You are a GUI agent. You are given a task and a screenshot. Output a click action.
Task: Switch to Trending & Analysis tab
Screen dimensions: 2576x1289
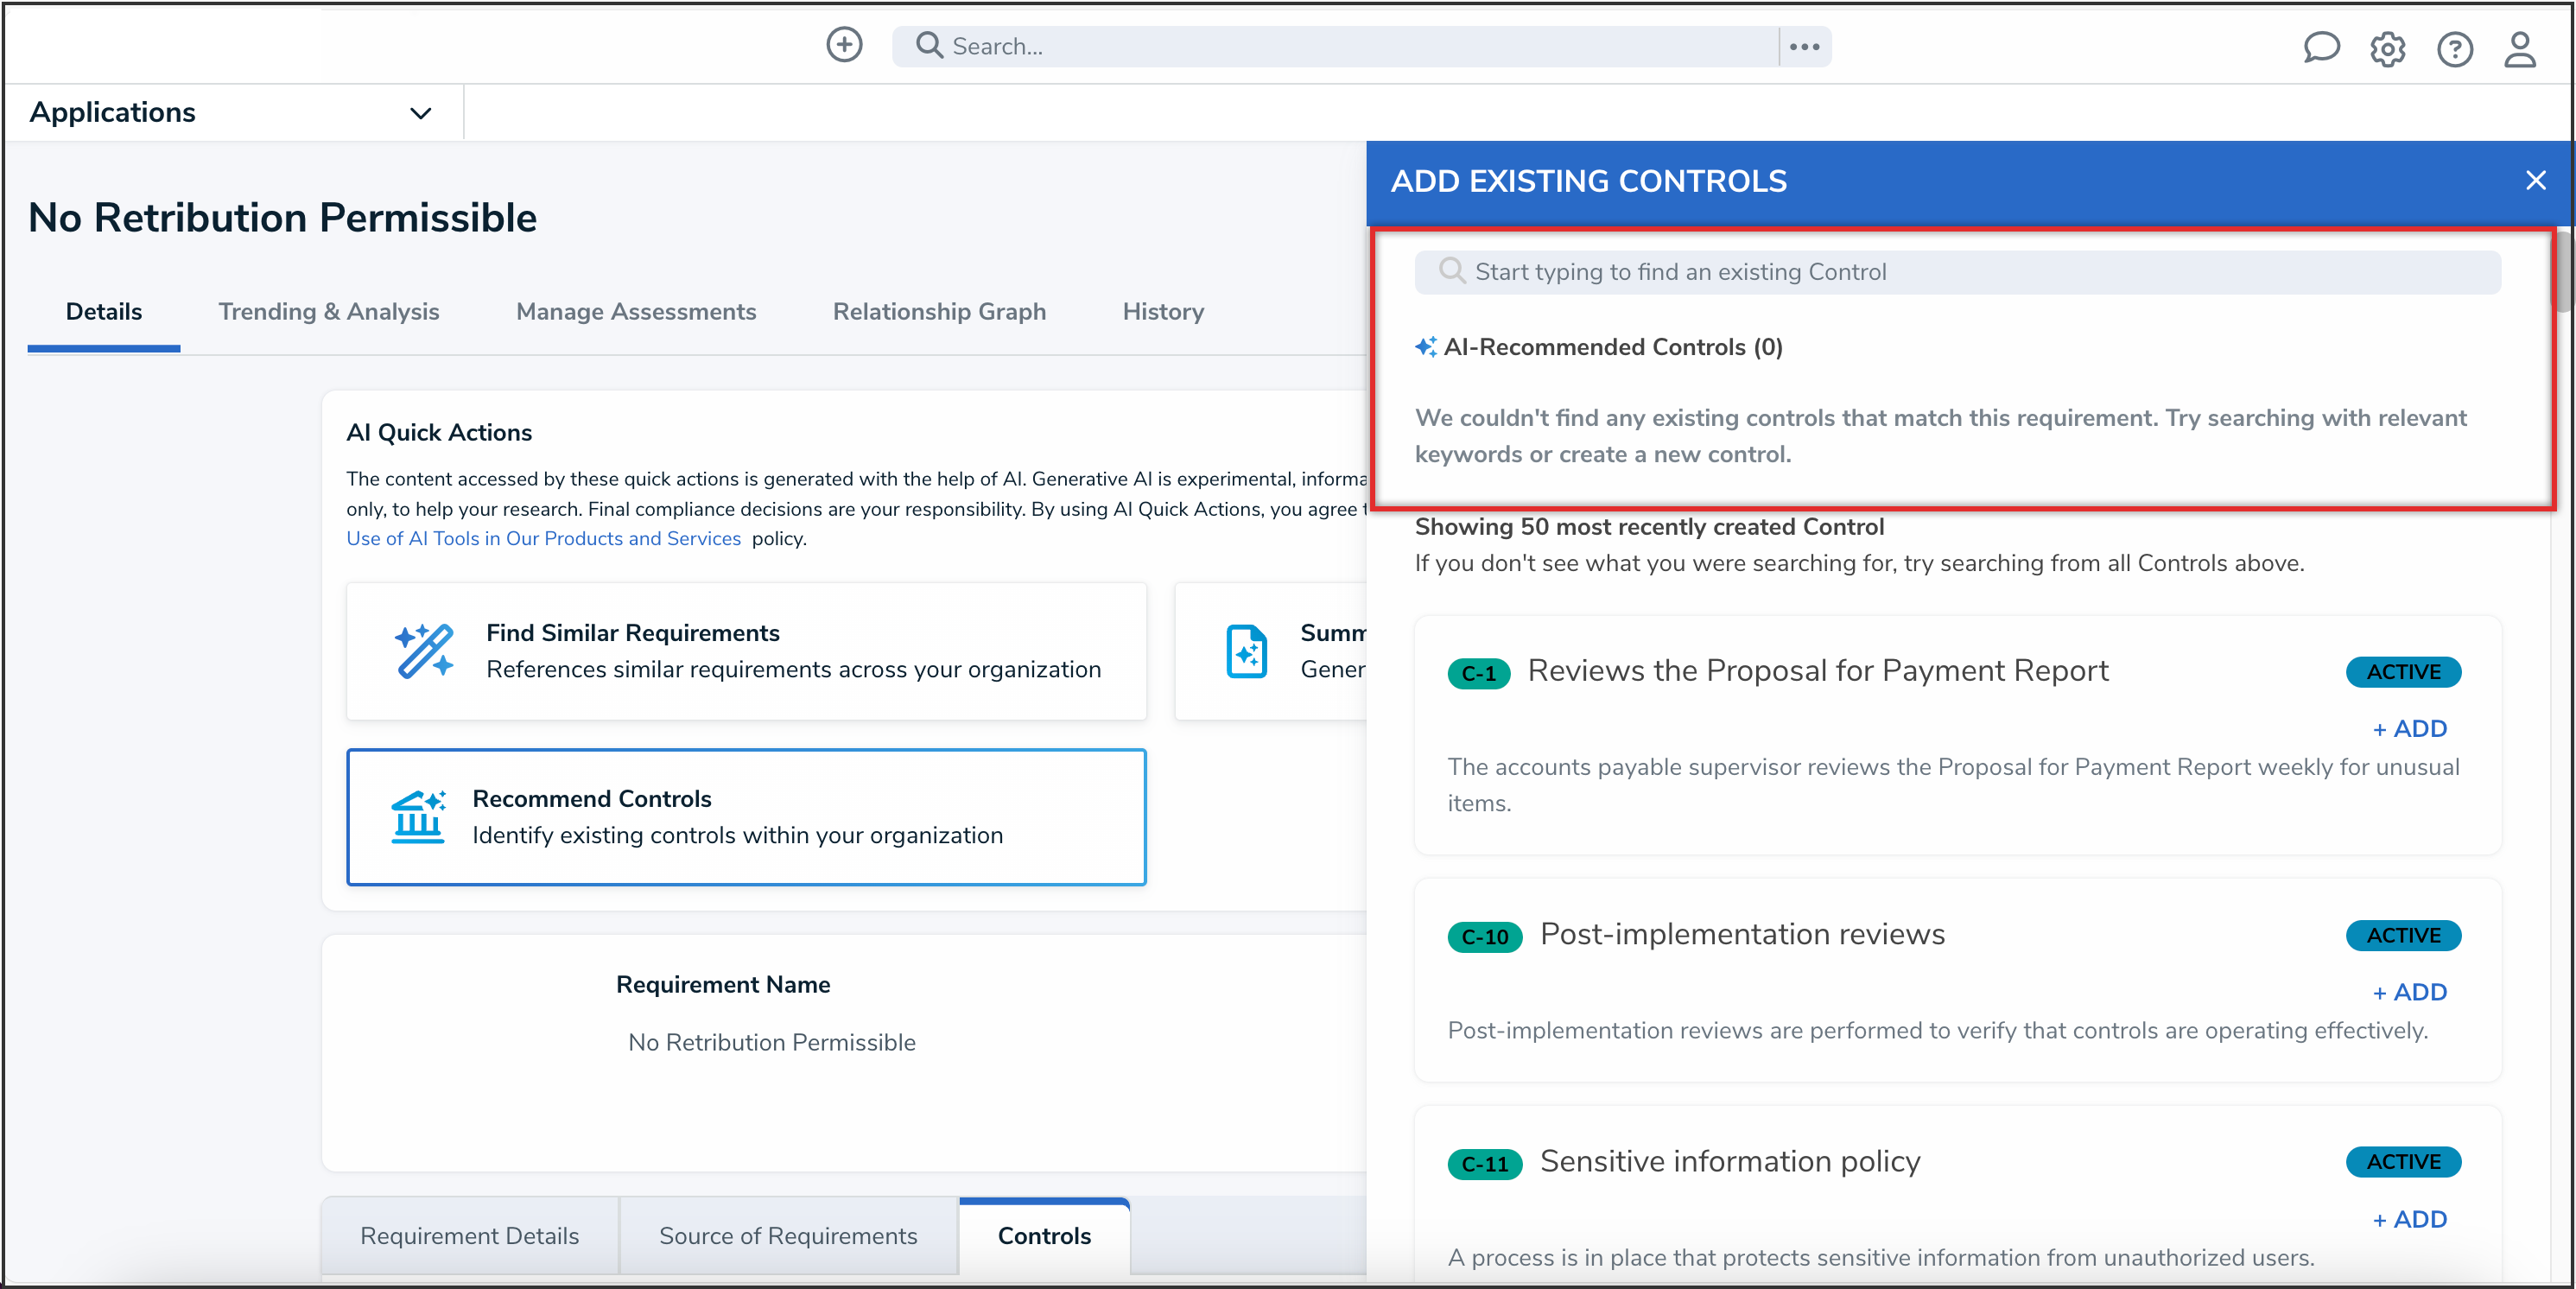coord(328,312)
